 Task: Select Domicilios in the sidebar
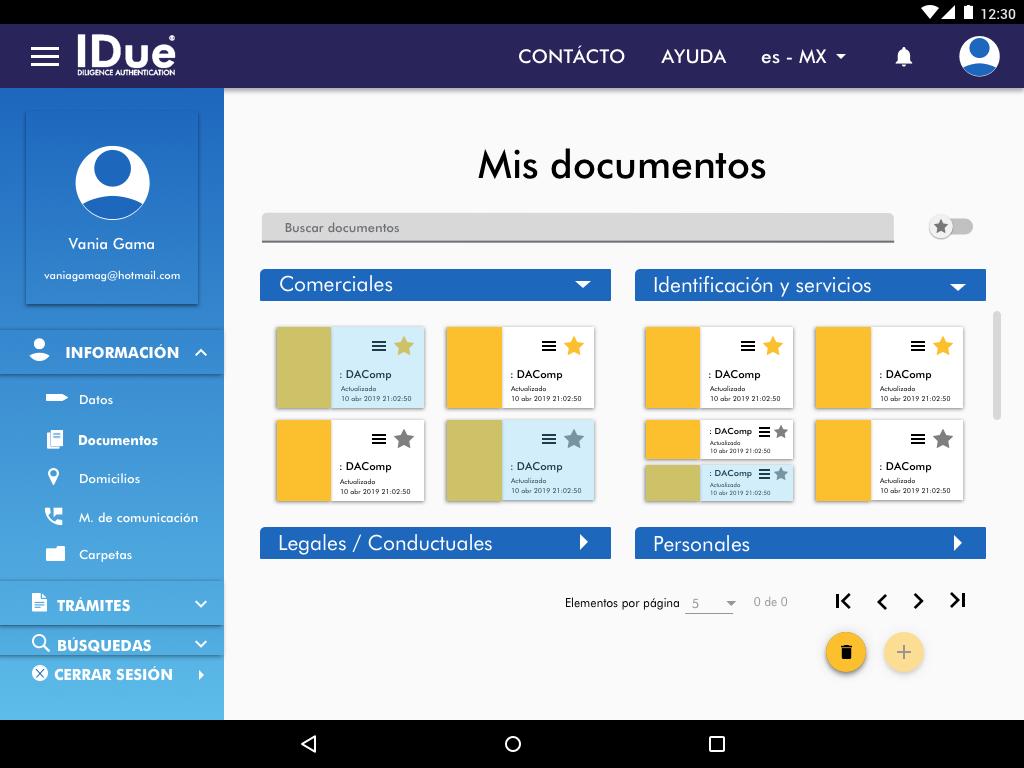pyautogui.click(x=109, y=479)
